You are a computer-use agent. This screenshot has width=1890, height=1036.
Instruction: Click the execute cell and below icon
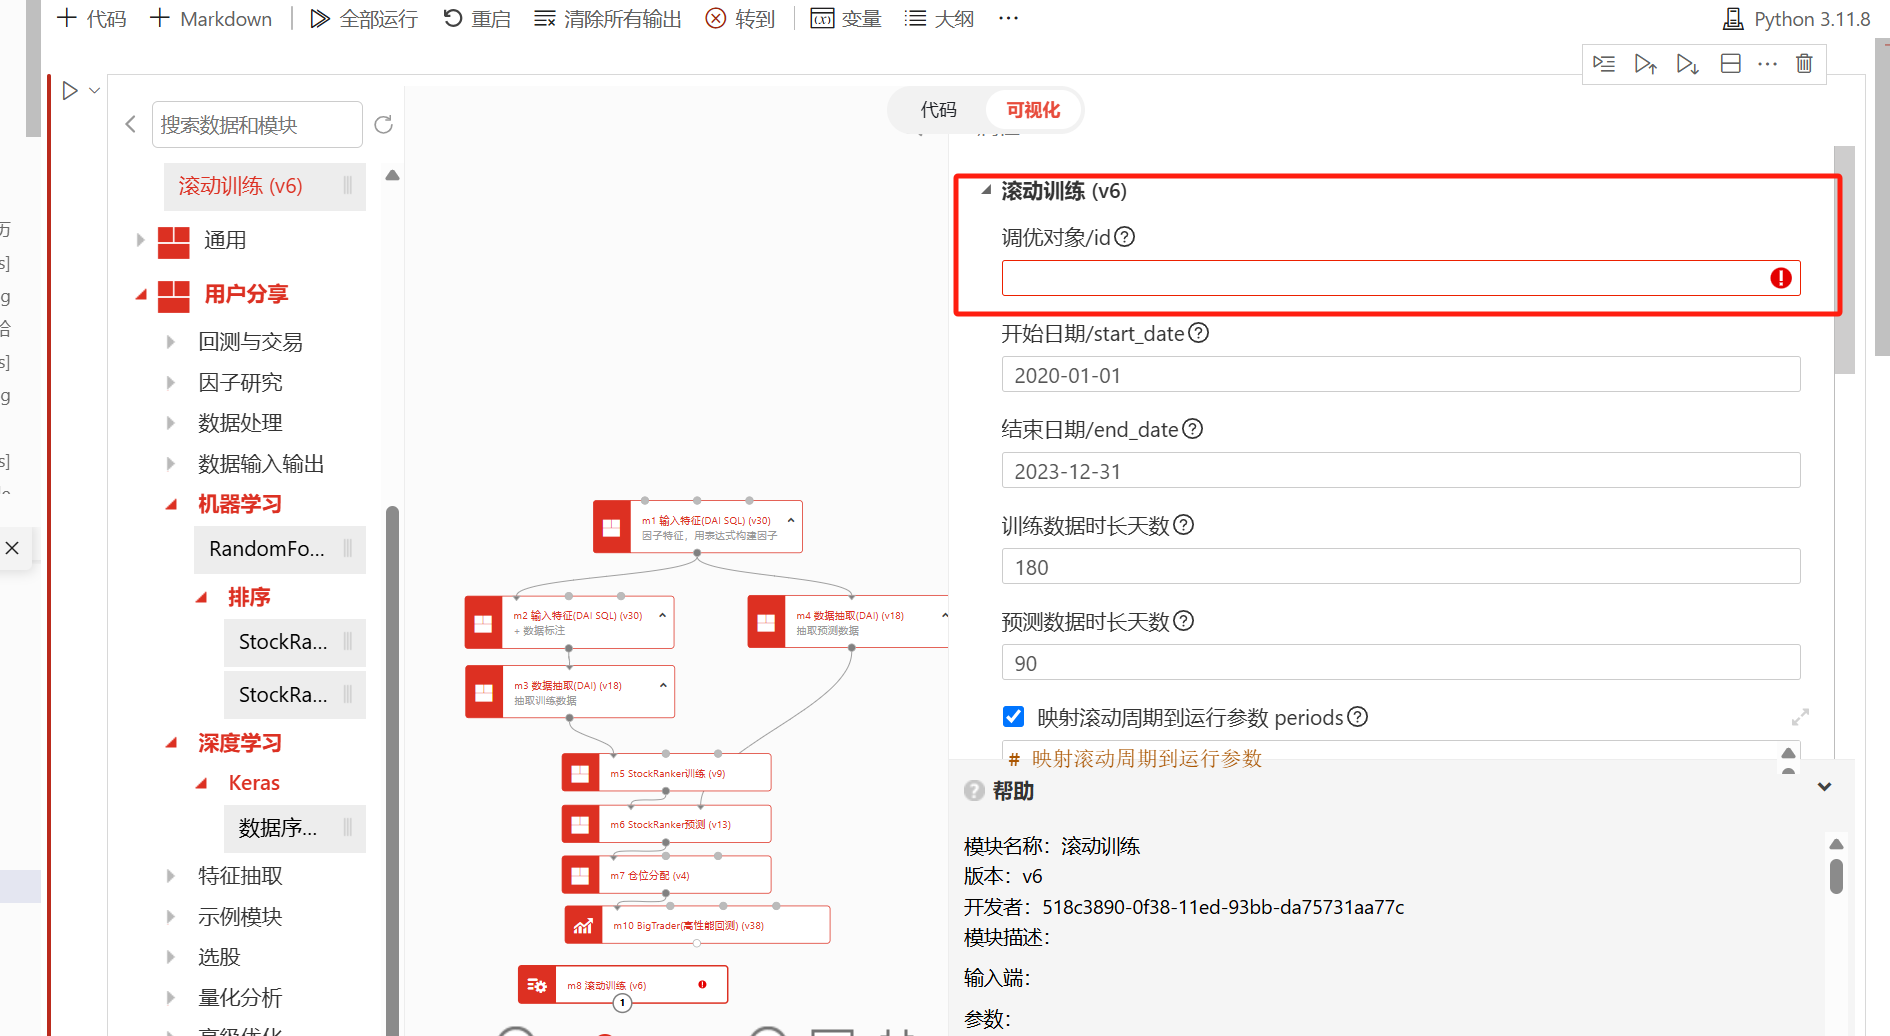pos(1687,64)
